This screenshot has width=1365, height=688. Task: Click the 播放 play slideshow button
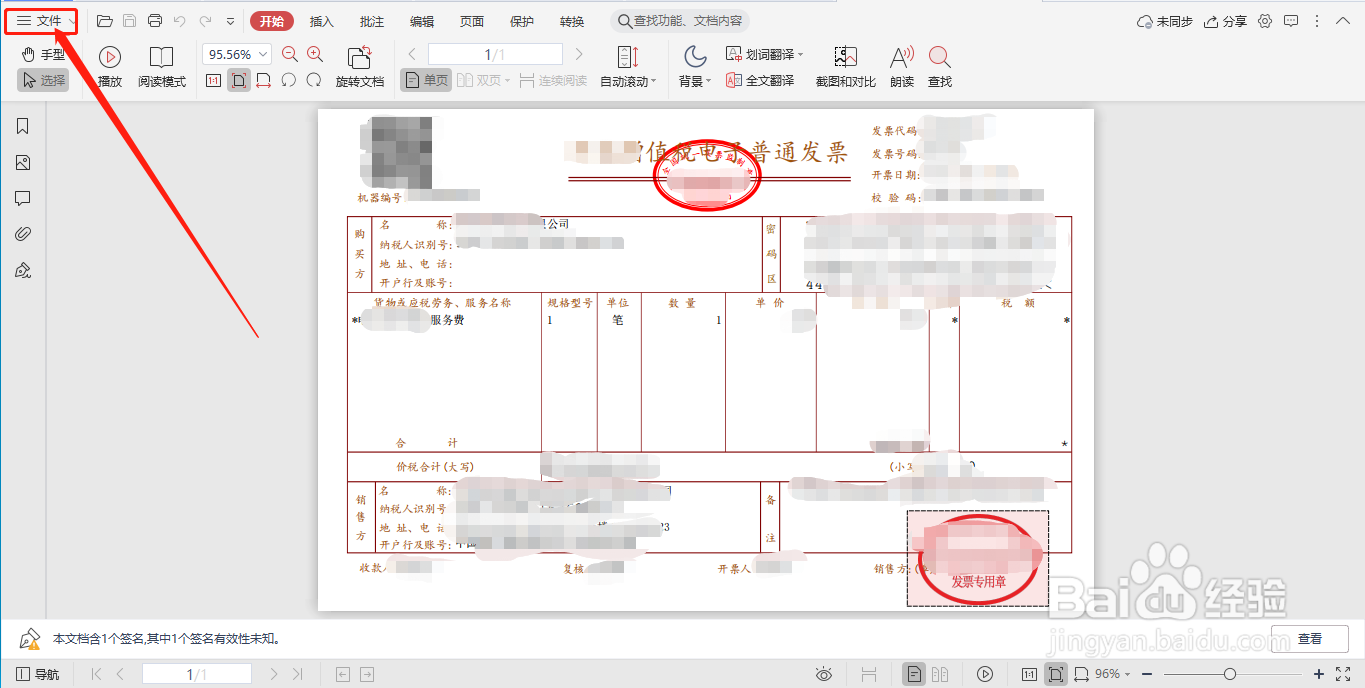pyautogui.click(x=110, y=68)
